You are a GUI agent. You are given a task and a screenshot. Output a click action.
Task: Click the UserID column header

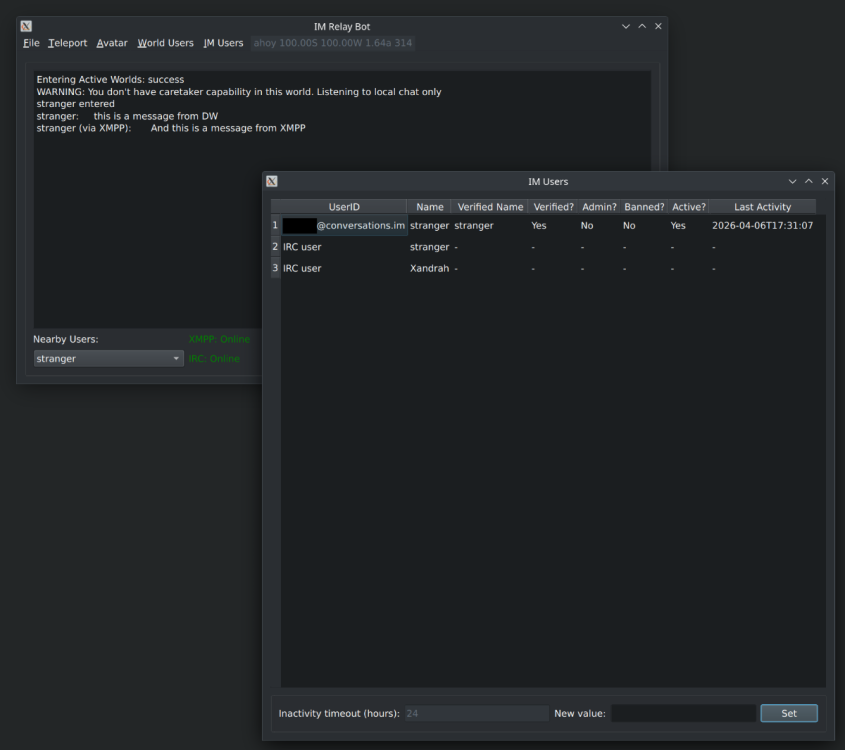[x=345, y=206]
